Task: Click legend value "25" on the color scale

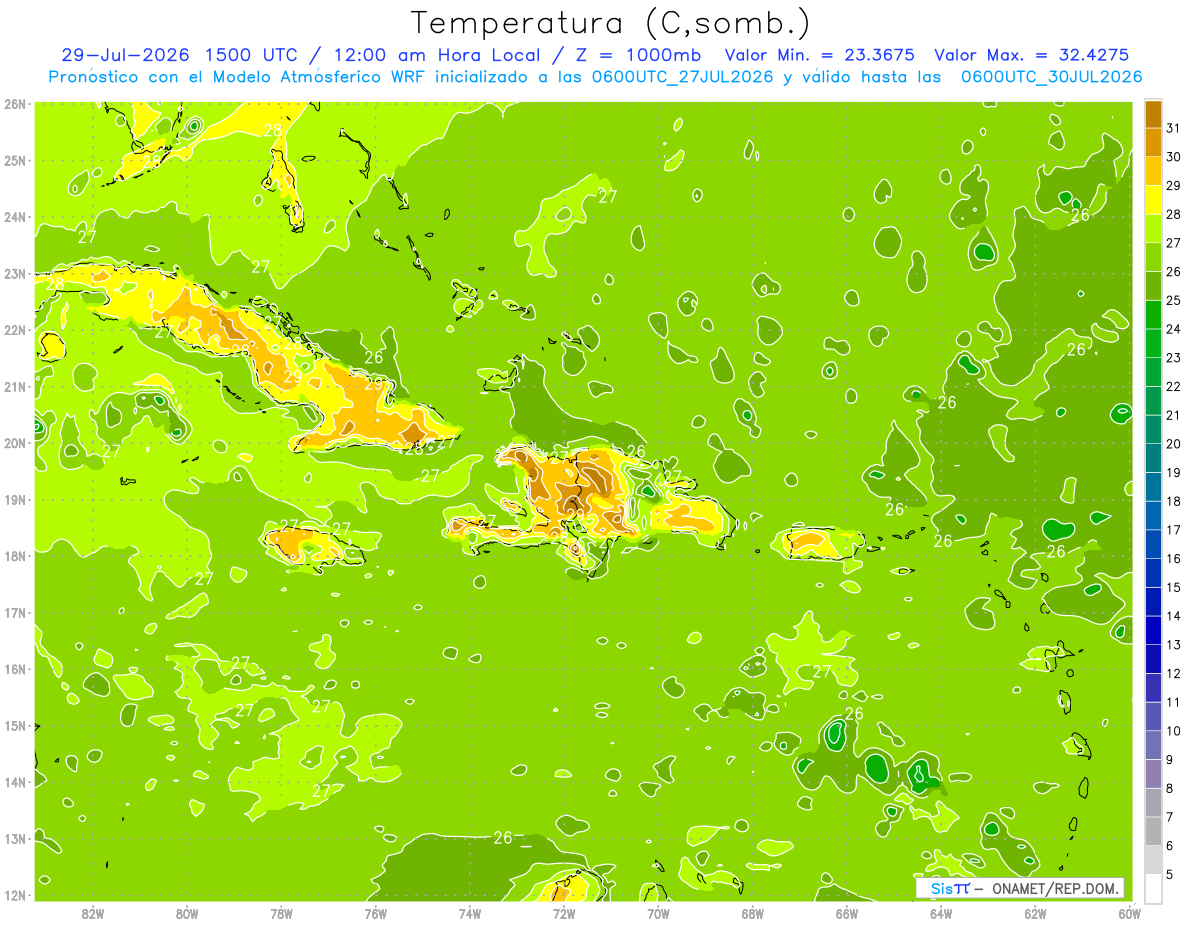Action: pos(1174,300)
